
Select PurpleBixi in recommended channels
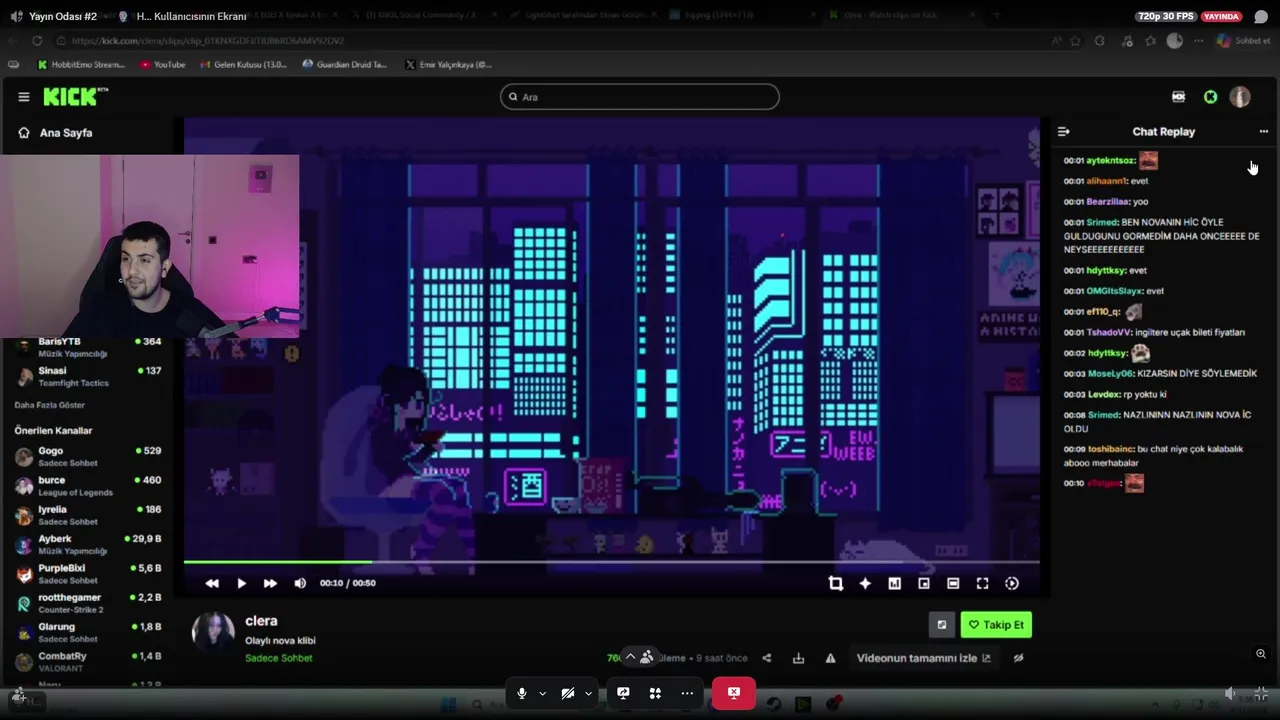tap(88, 574)
